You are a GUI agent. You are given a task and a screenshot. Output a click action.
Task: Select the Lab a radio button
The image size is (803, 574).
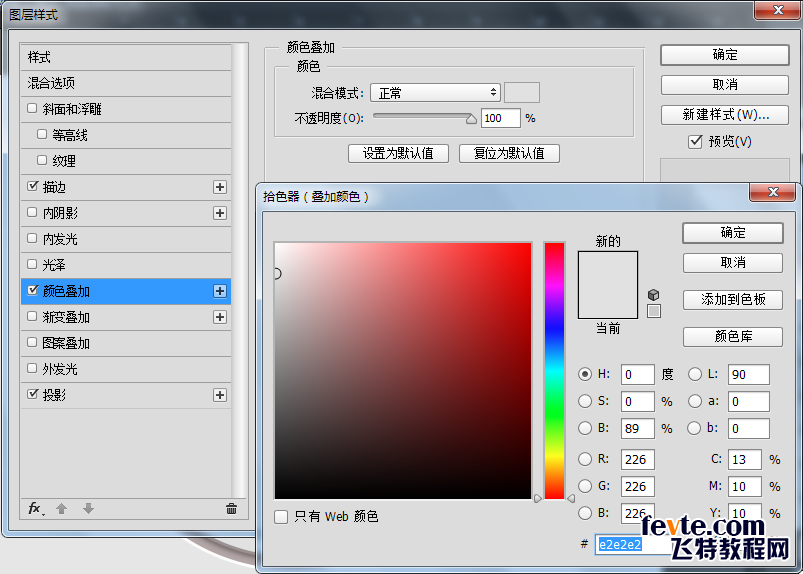point(694,401)
